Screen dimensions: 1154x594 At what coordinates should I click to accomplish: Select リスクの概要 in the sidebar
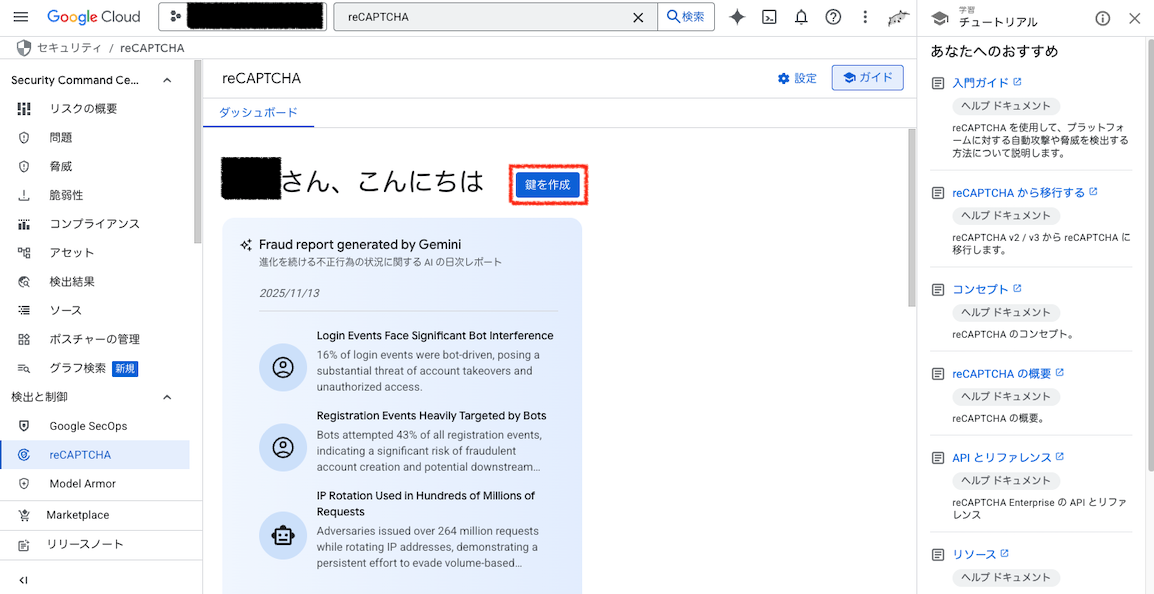tap(85, 108)
